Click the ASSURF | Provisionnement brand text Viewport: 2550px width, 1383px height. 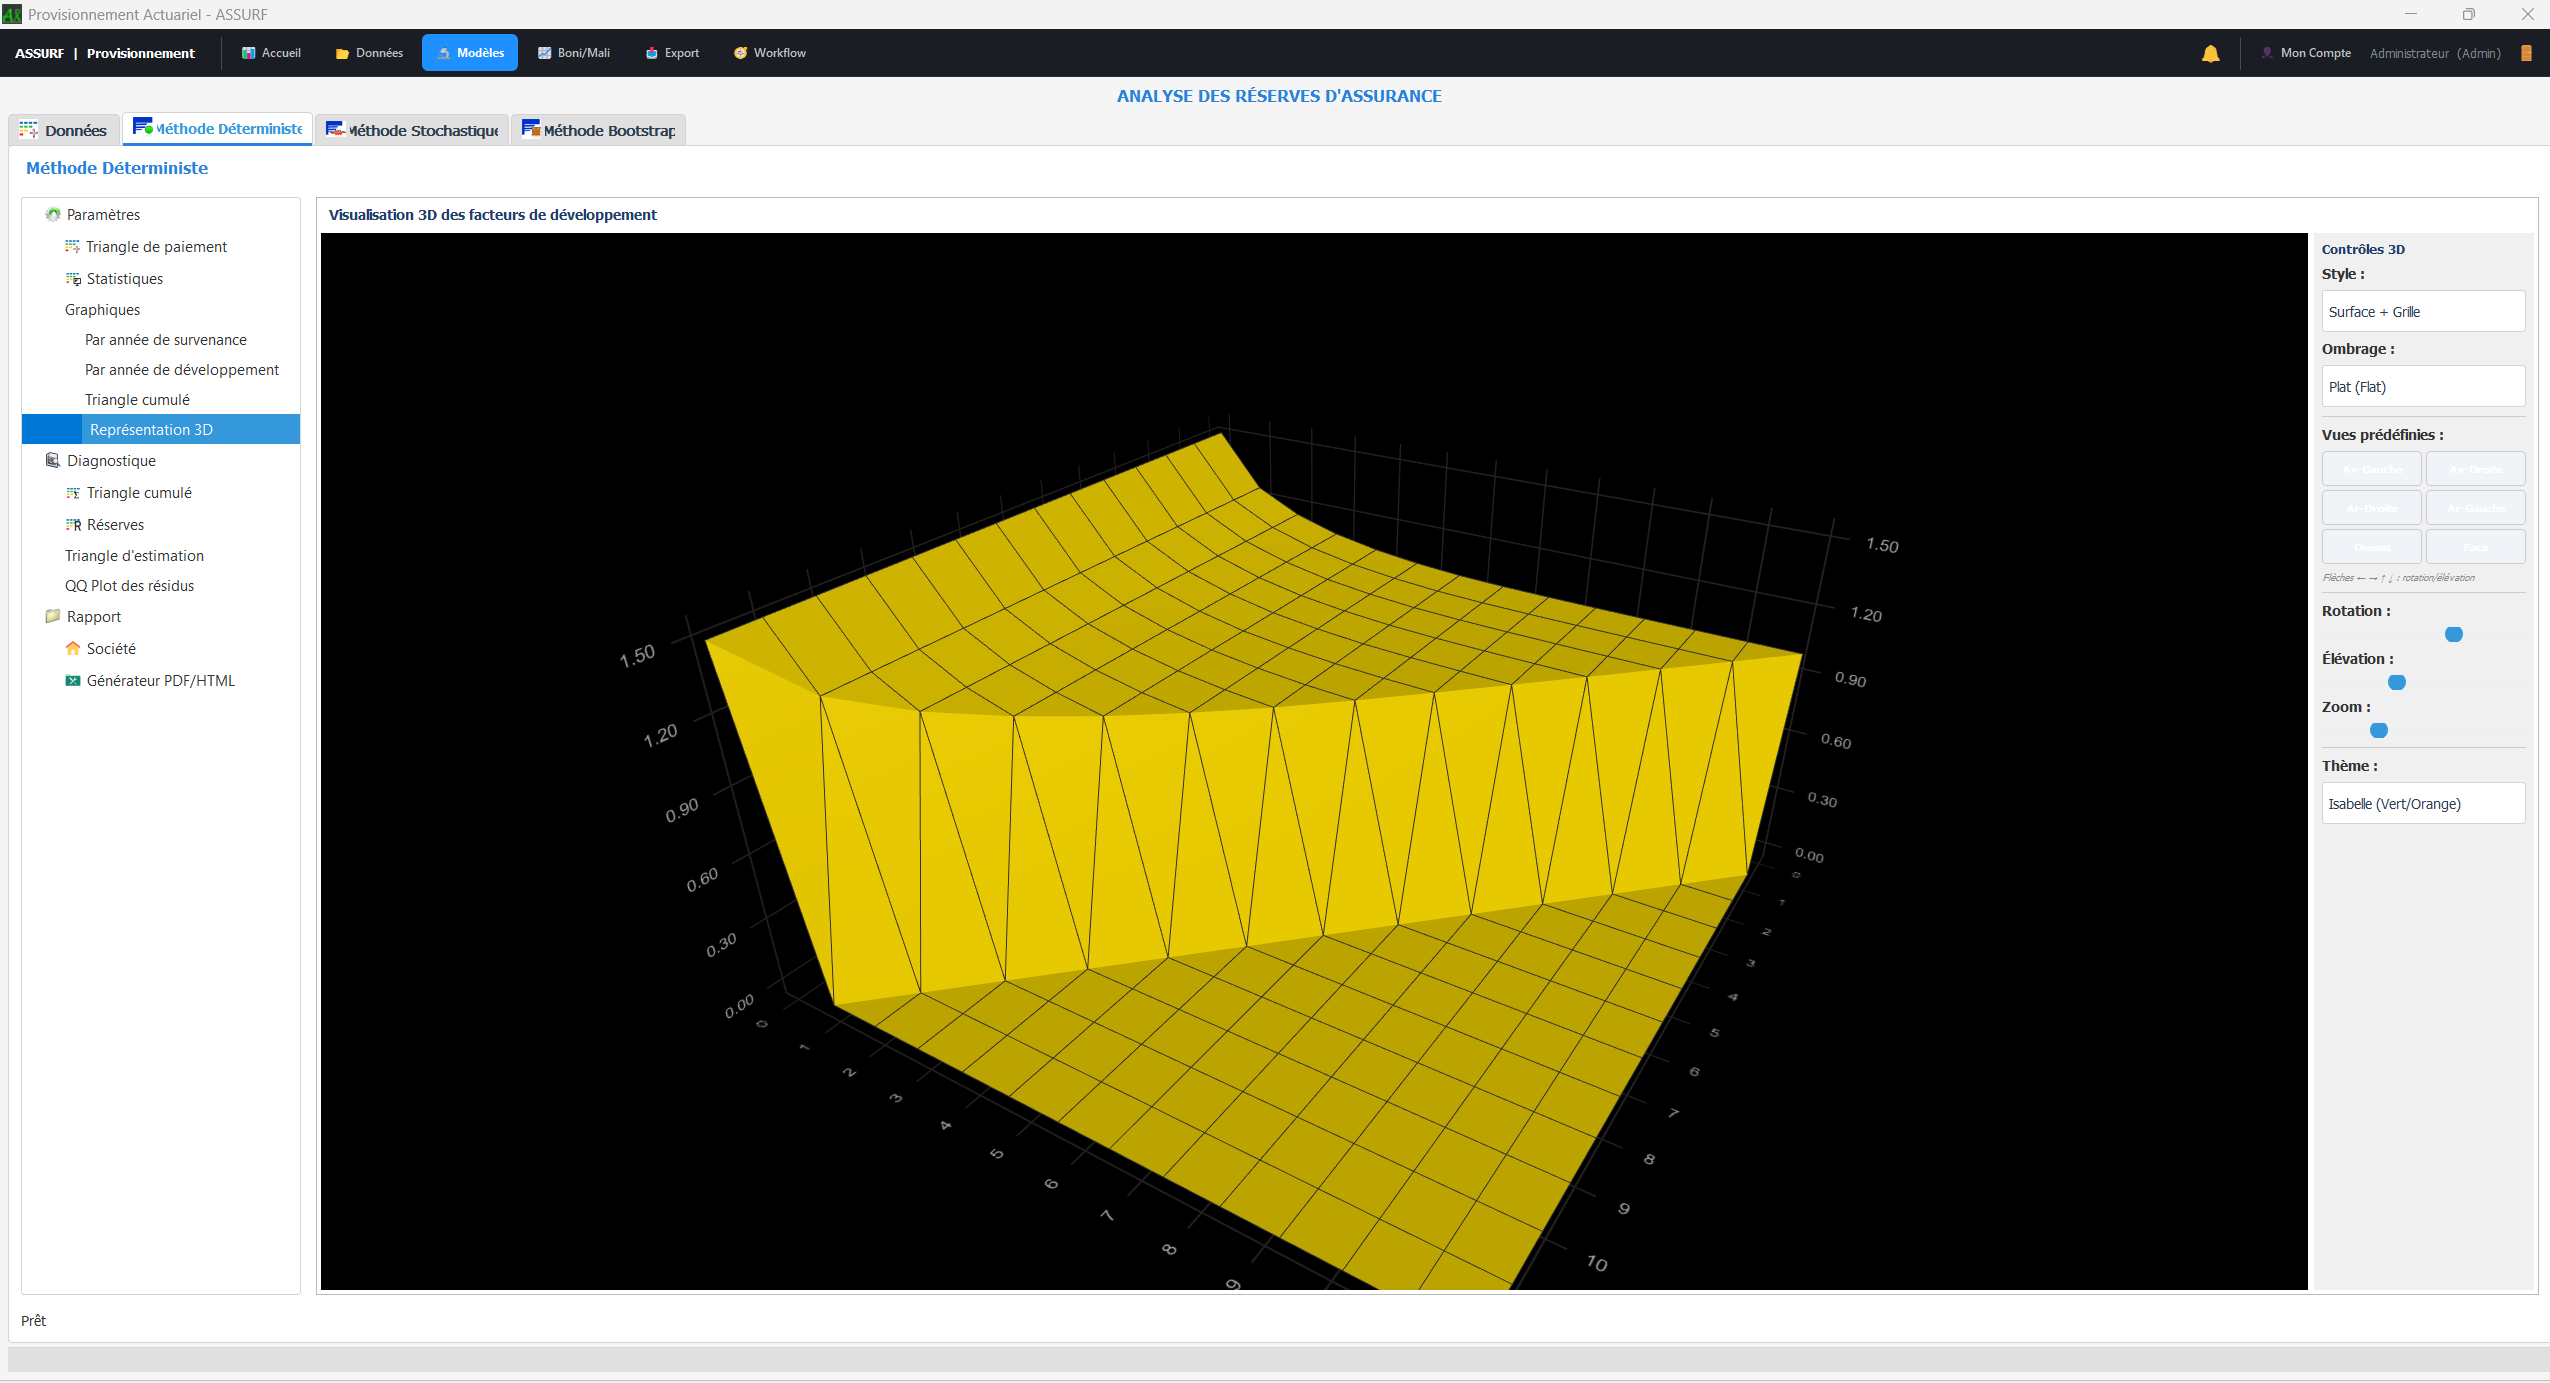coord(104,53)
